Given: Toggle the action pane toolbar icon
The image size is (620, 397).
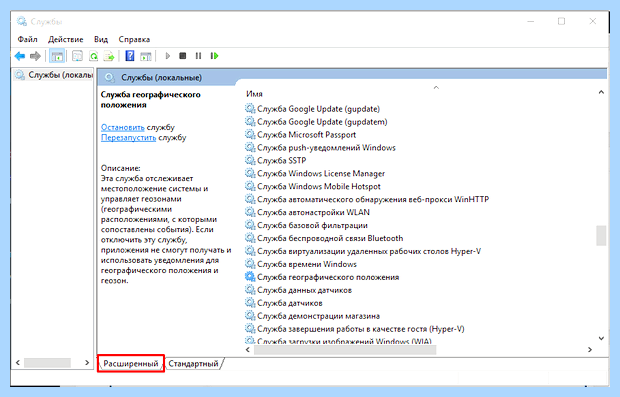Looking at the screenshot, I should pos(146,56).
